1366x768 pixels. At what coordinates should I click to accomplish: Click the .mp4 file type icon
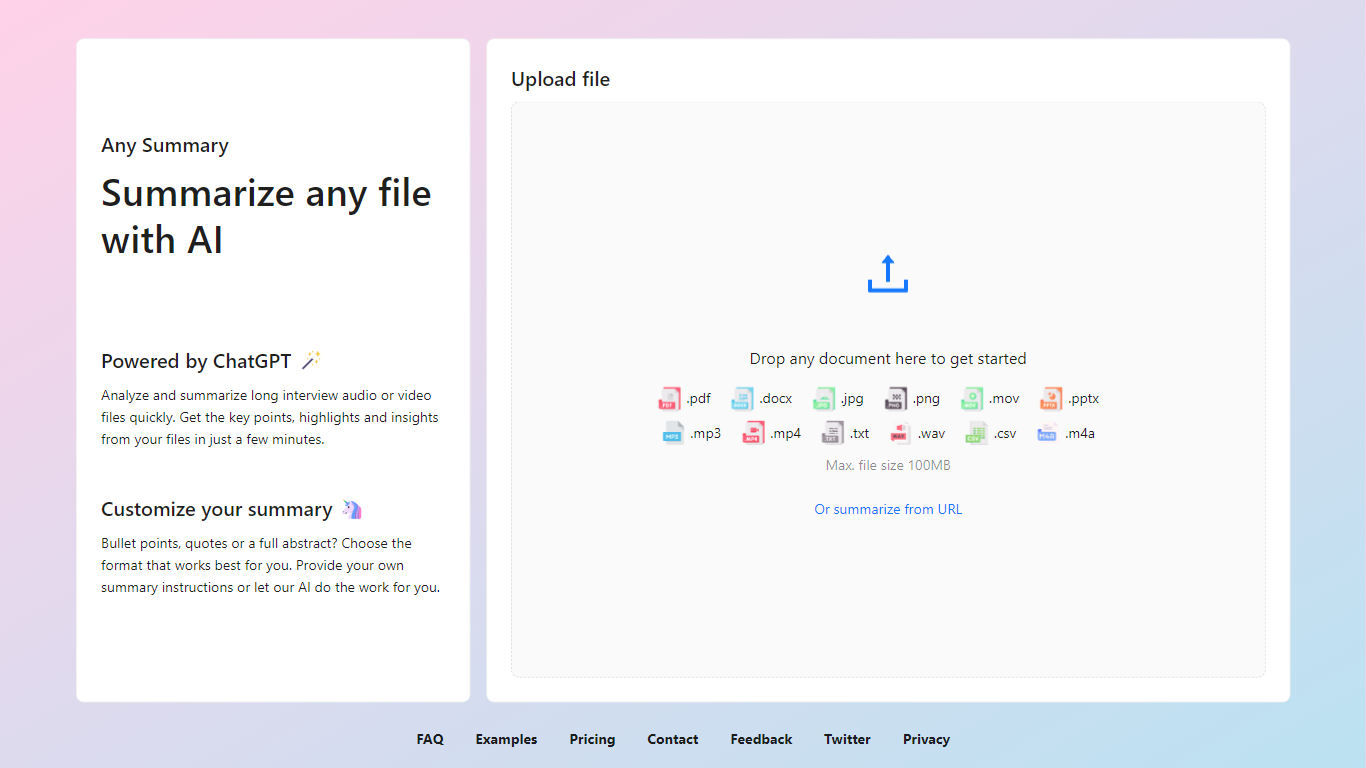tap(753, 433)
